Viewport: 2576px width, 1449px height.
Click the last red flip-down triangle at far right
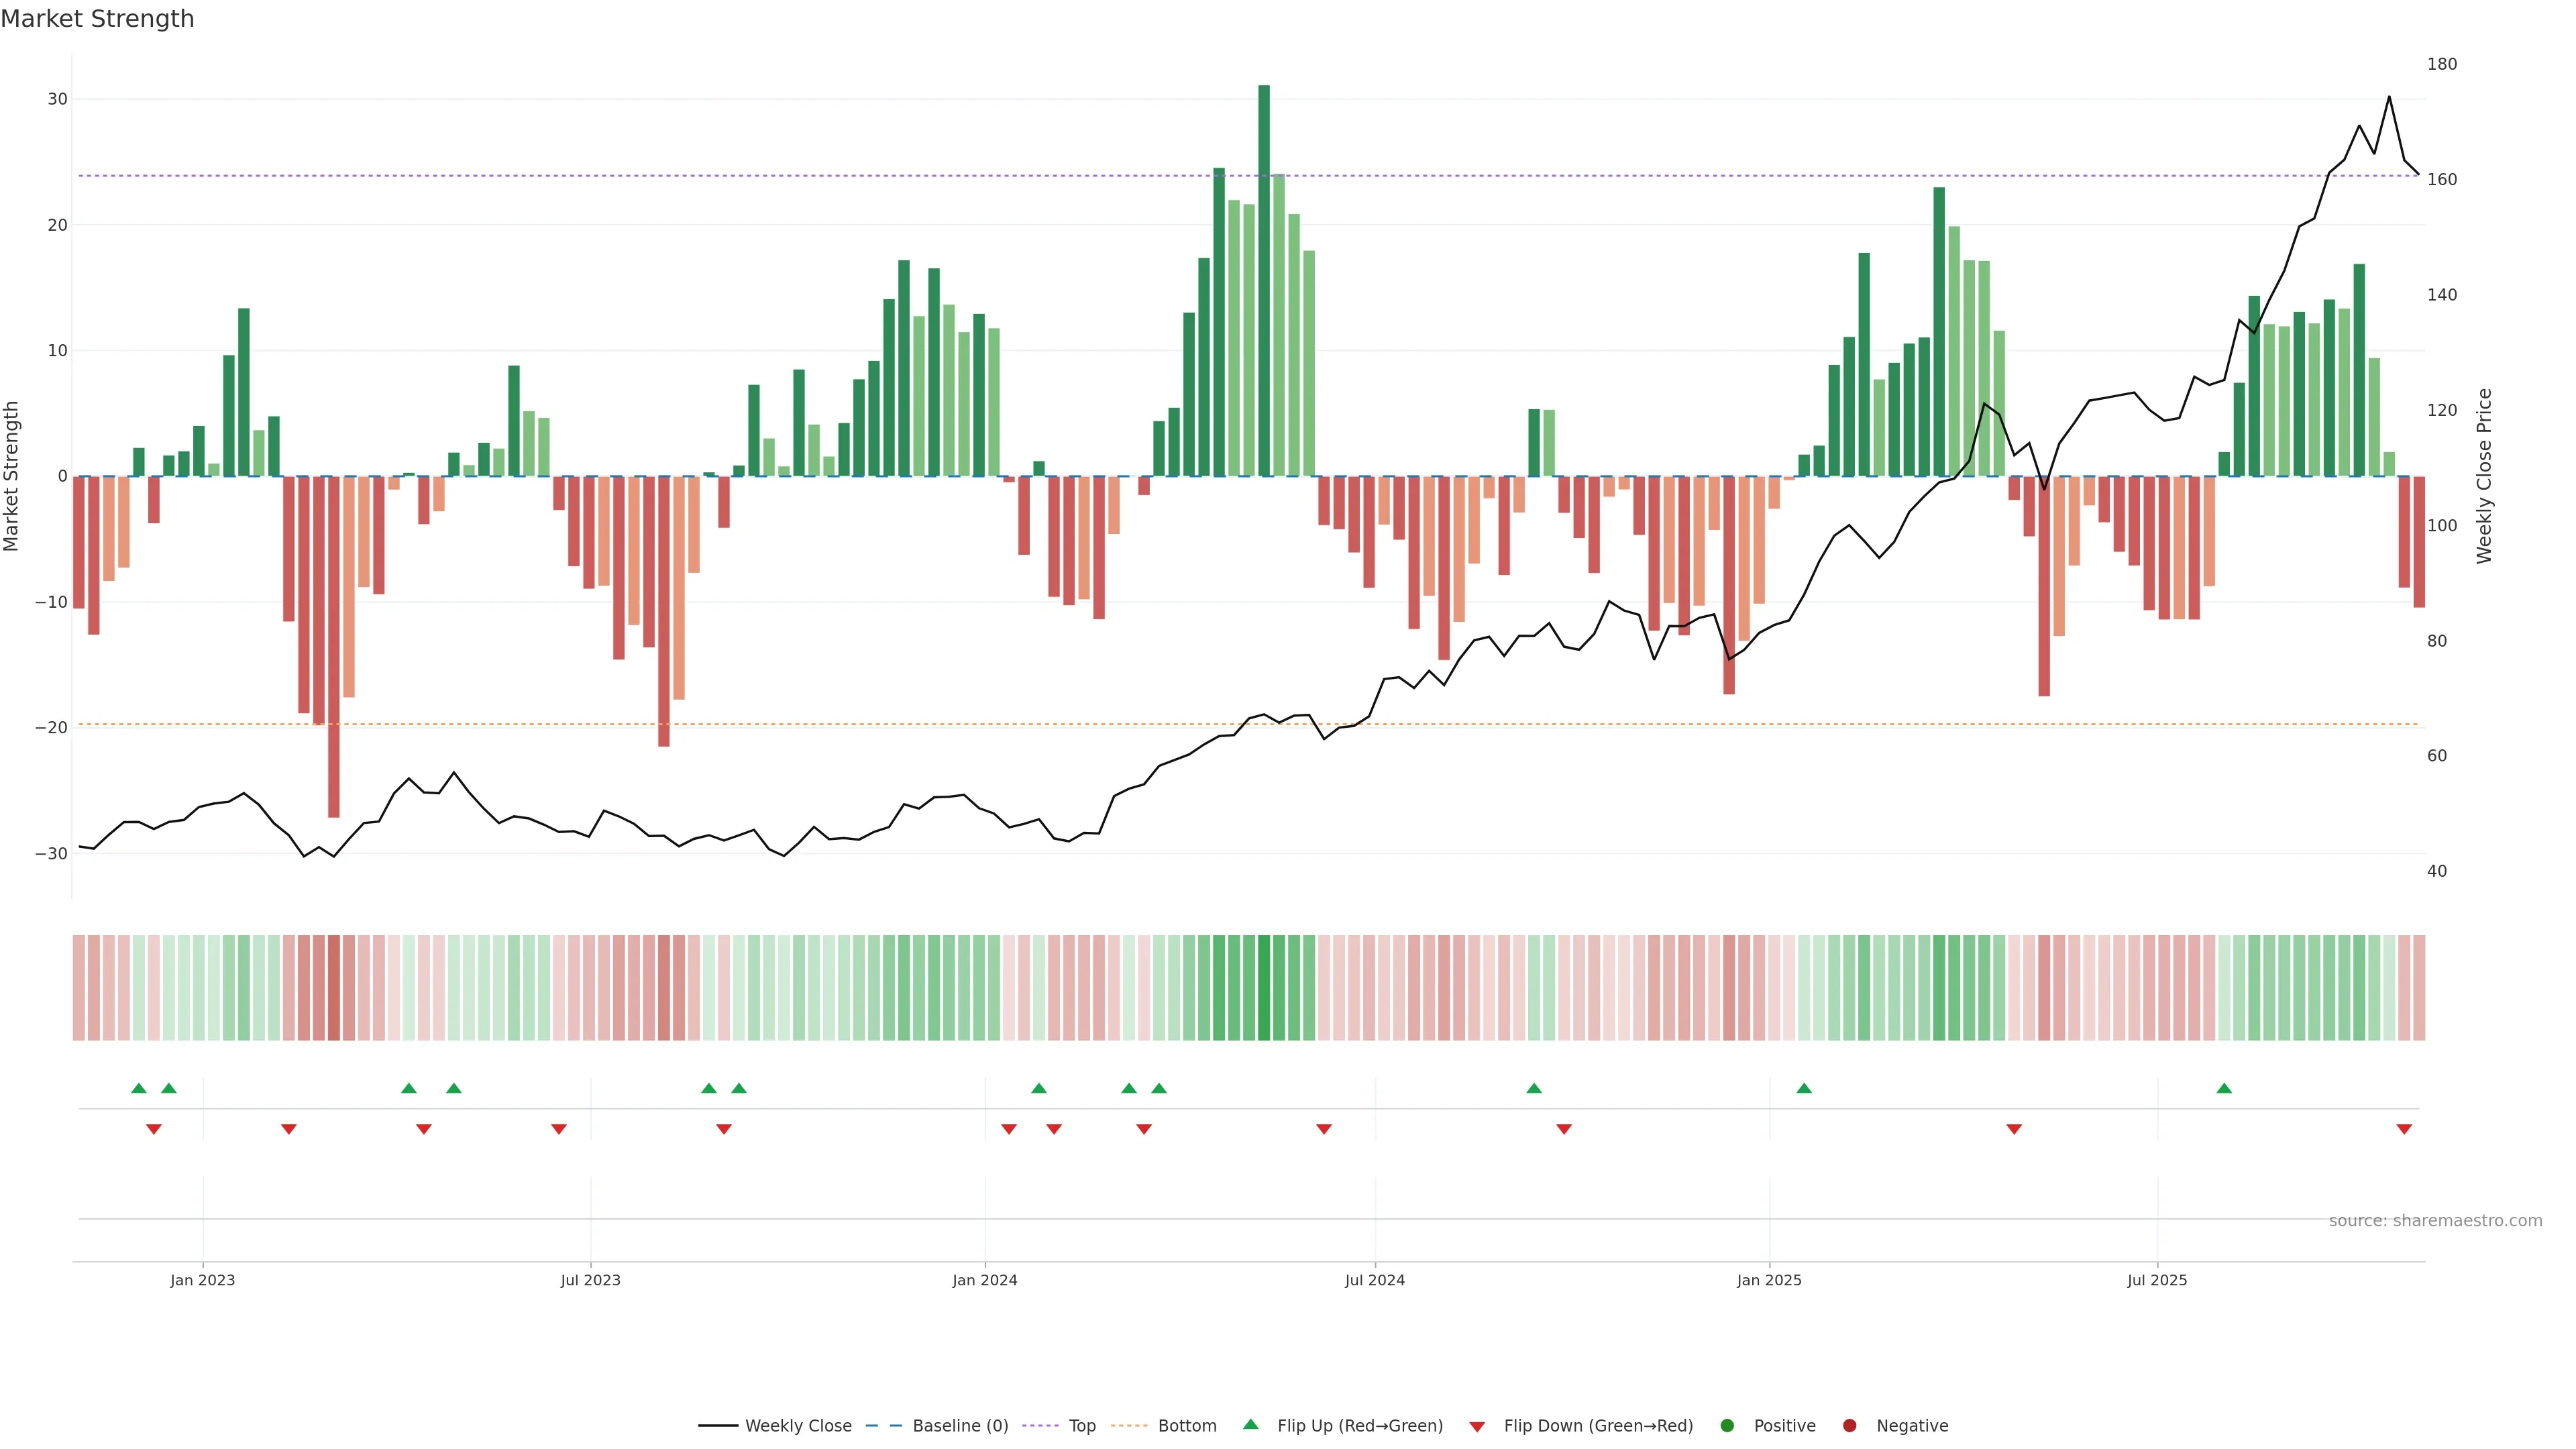[x=2404, y=1129]
